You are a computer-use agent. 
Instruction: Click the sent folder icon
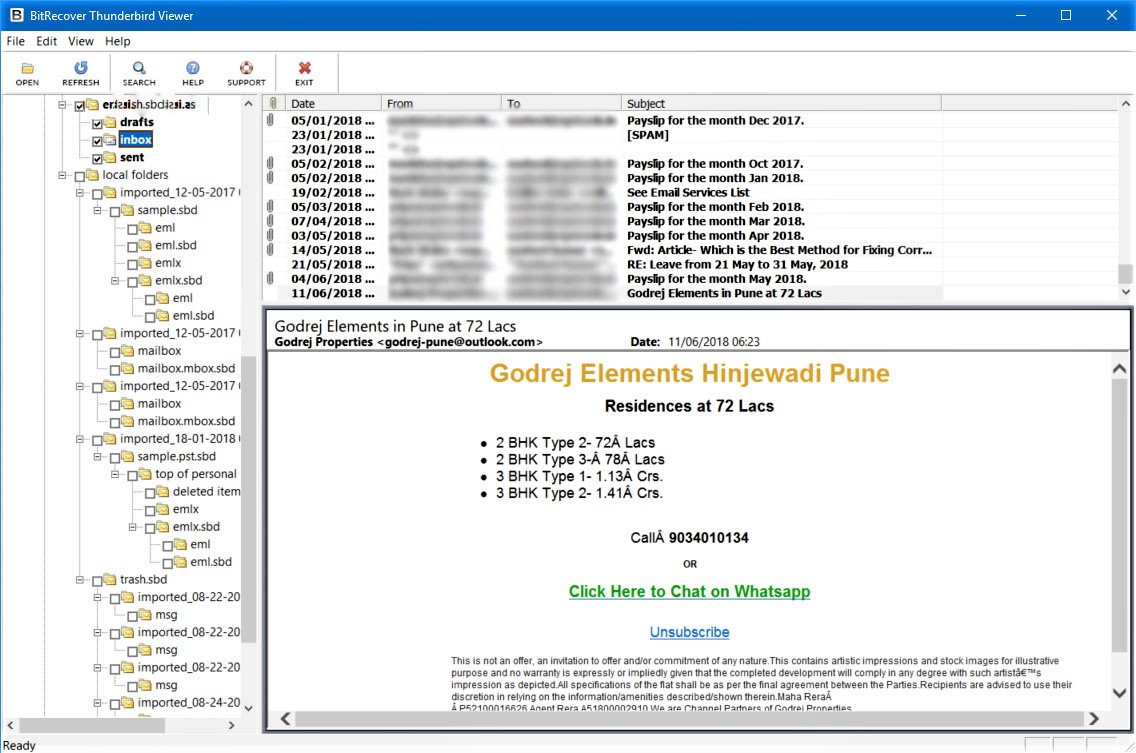pos(110,157)
